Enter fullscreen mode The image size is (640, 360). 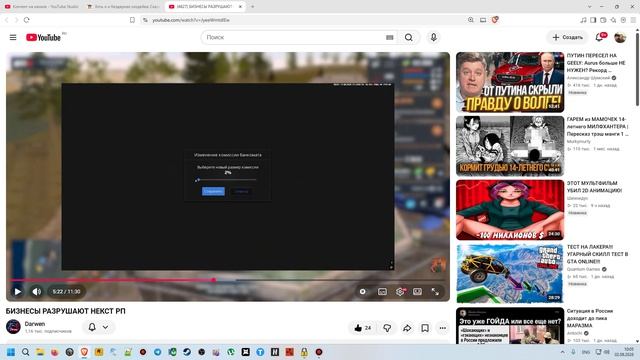pyautogui.click(x=435, y=291)
